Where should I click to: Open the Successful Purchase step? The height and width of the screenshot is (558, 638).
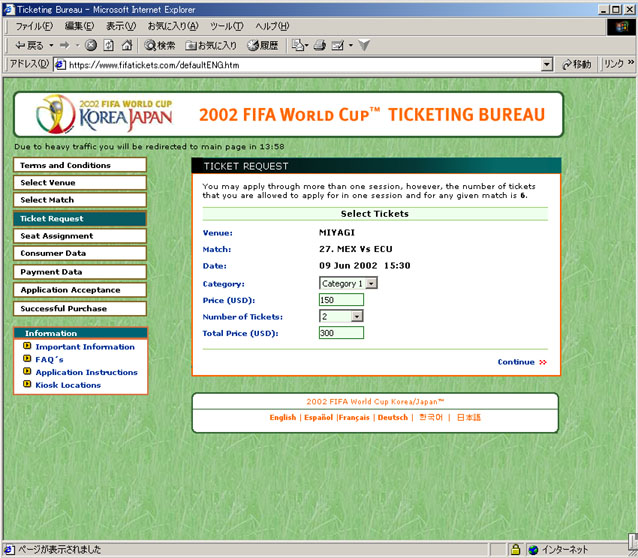[x=80, y=309]
